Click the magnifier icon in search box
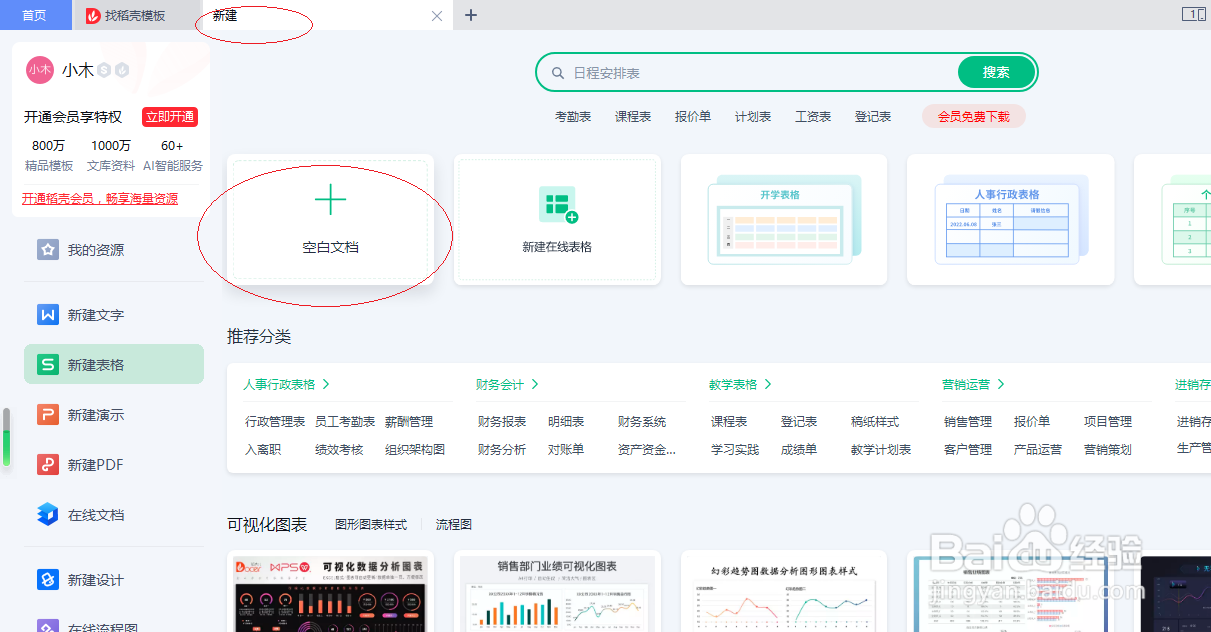The width and height of the screenshot is (1211, 632). tap(557, 73)
